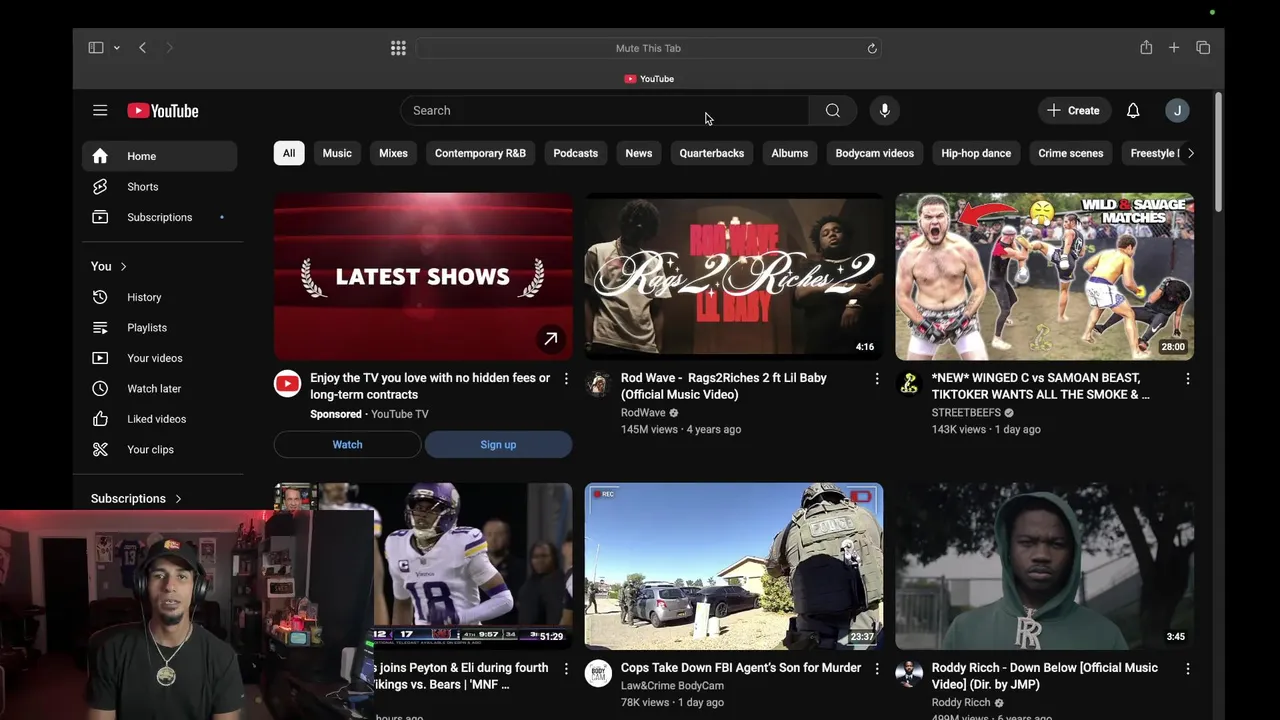Open the STREETBEEFS channel link
1280x720 pixels.
[966, 413]
